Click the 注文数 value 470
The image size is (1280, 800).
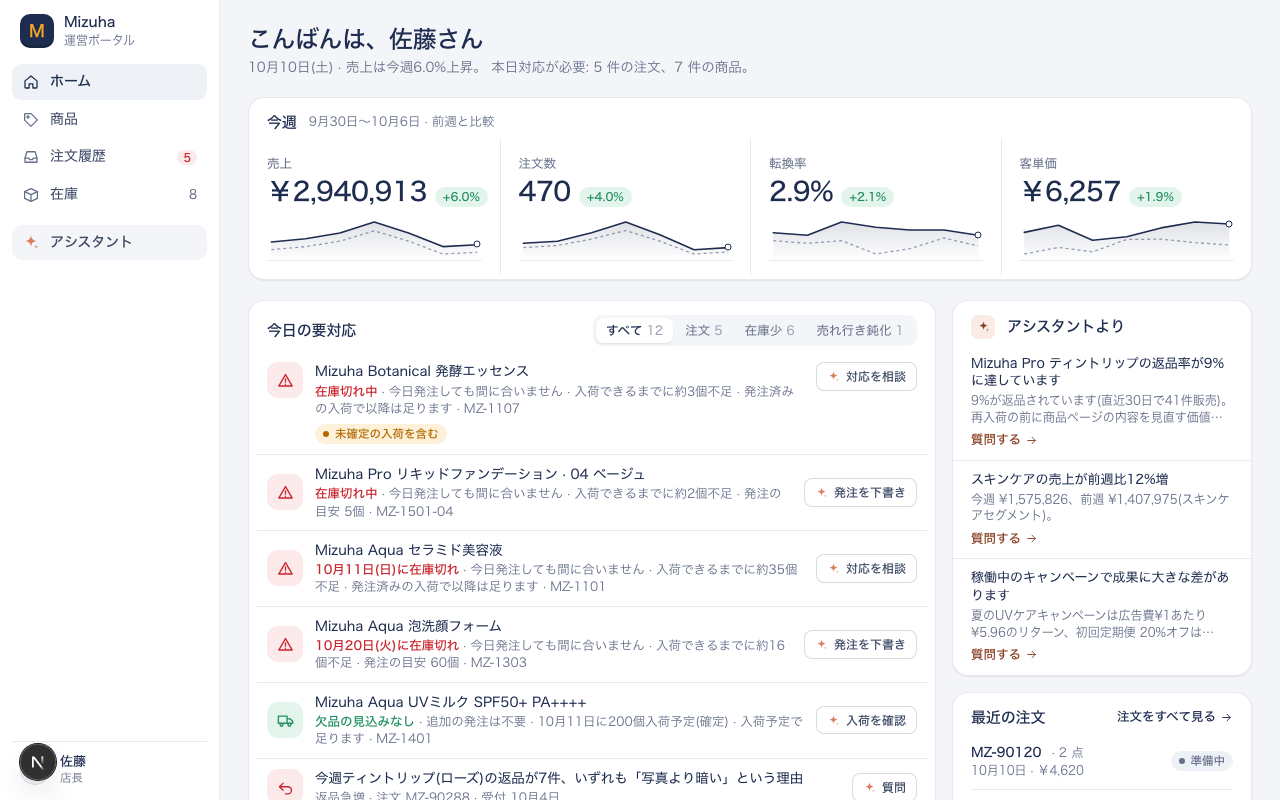[x=545, y=191]
